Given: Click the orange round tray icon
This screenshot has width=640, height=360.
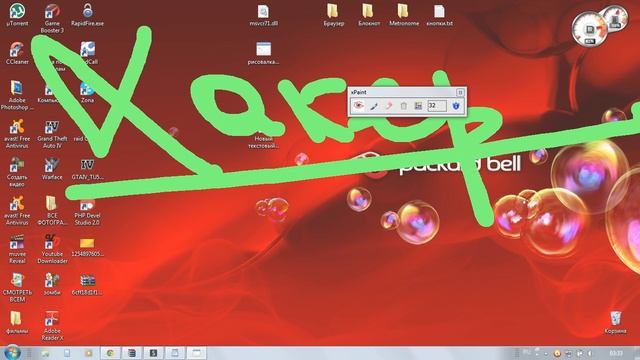Looking at the screenshot, I should point(557,353).
